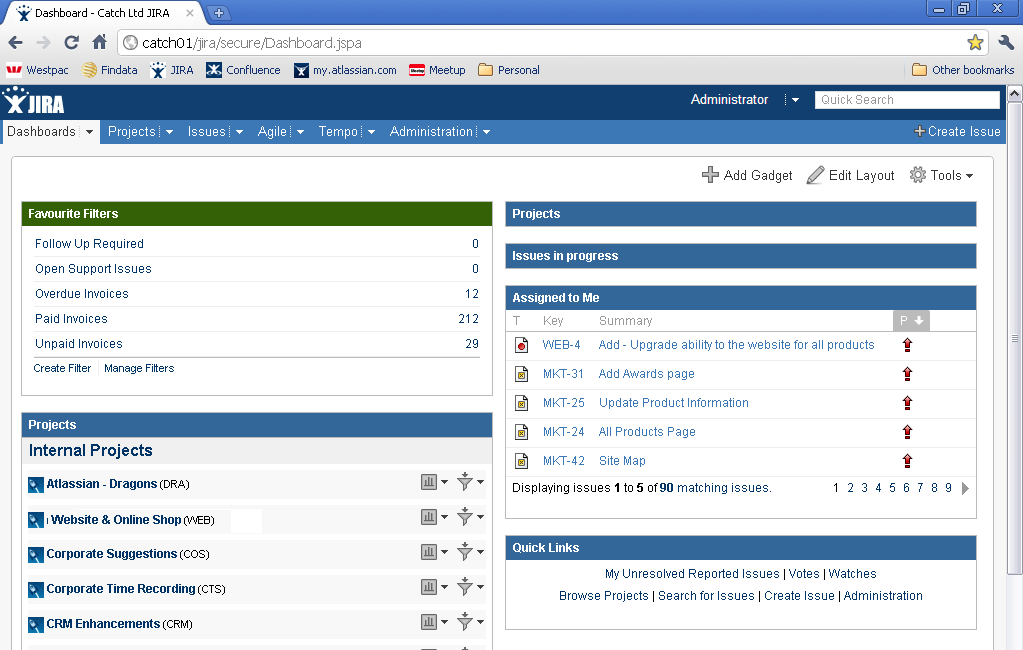Viewport: 1023px width, 650px height.
Task: Go to next page arrow in Assigned to Me
Action: 965,488
